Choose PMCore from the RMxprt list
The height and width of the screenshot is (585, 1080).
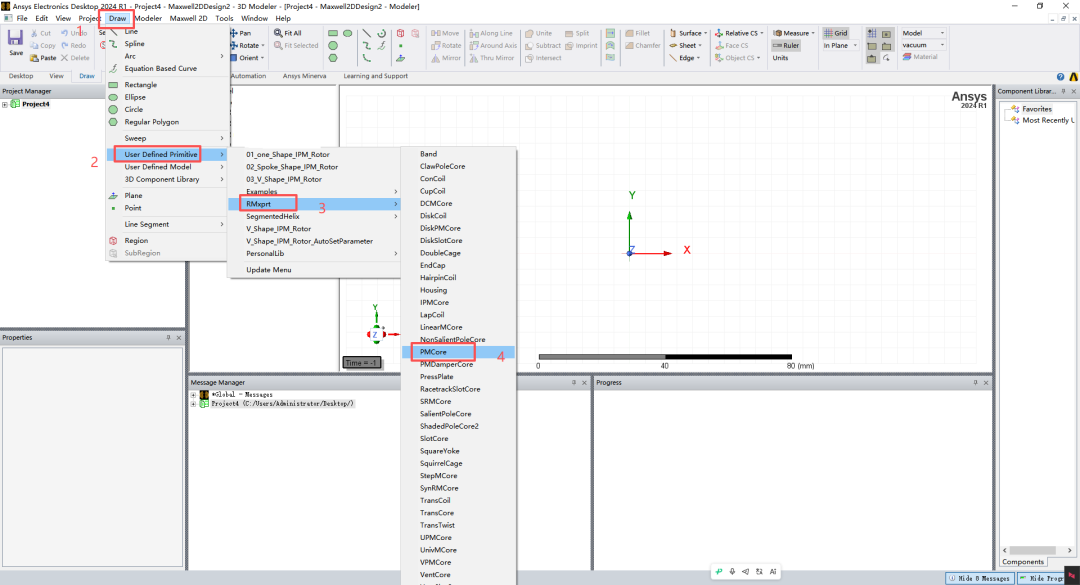click(x=458, y=352)
